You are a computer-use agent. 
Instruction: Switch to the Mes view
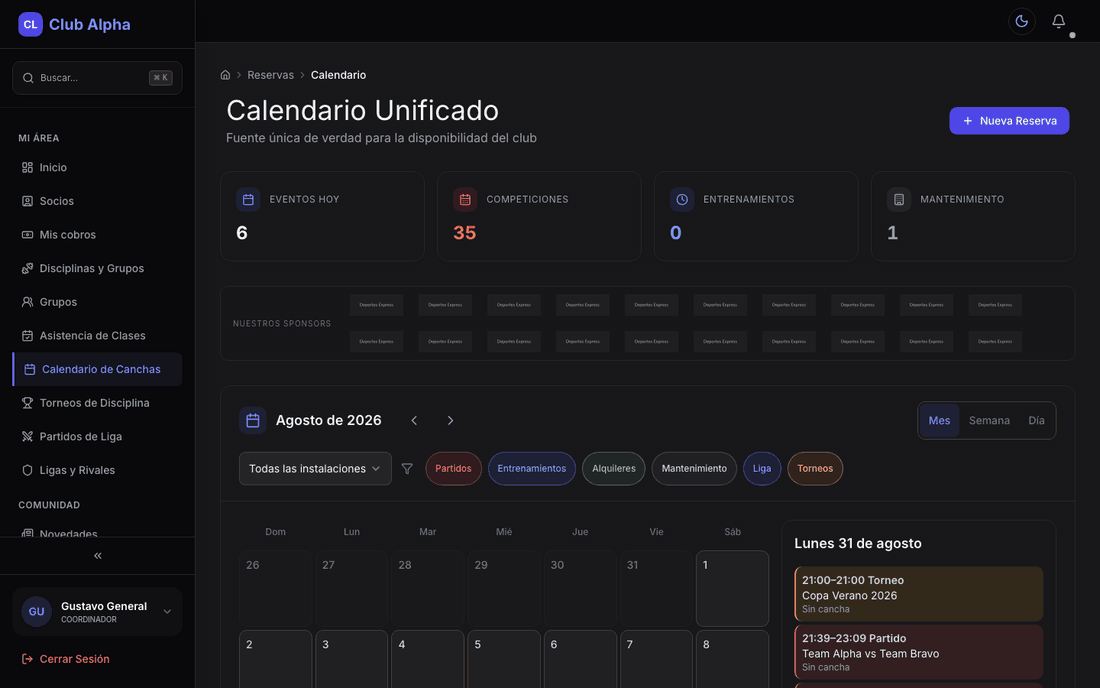pos(939,421)
